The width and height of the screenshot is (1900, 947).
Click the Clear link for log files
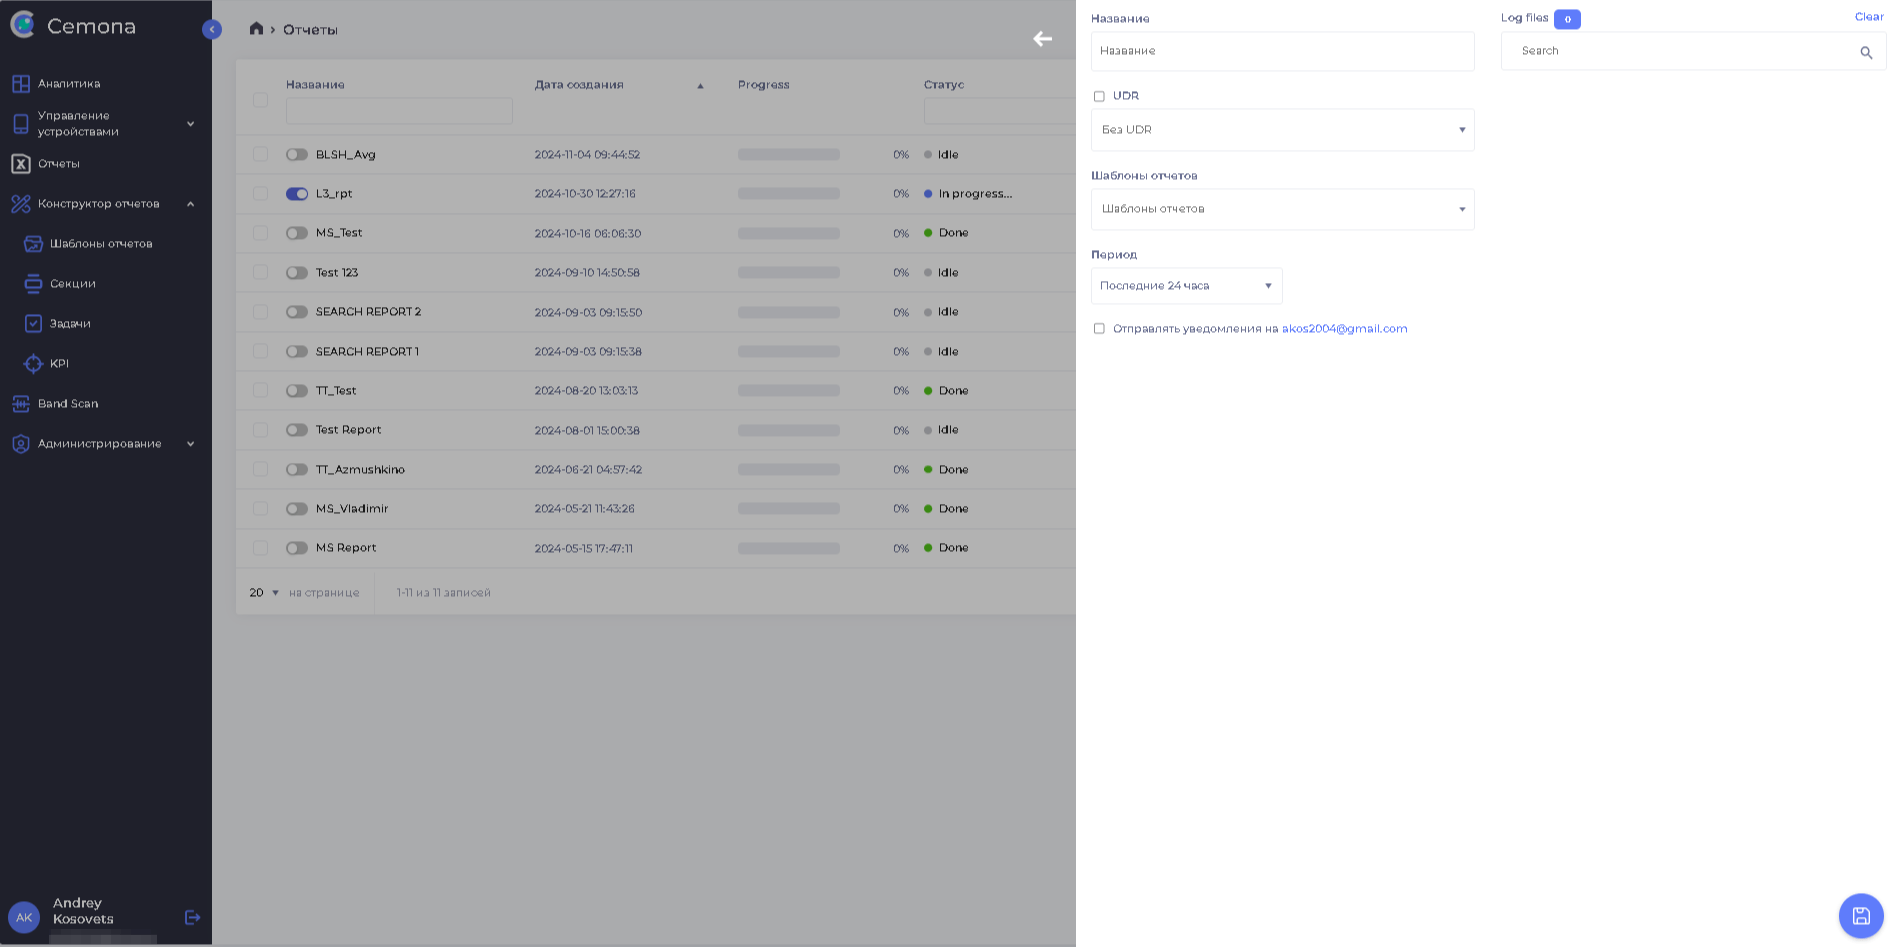point(1868,17)
